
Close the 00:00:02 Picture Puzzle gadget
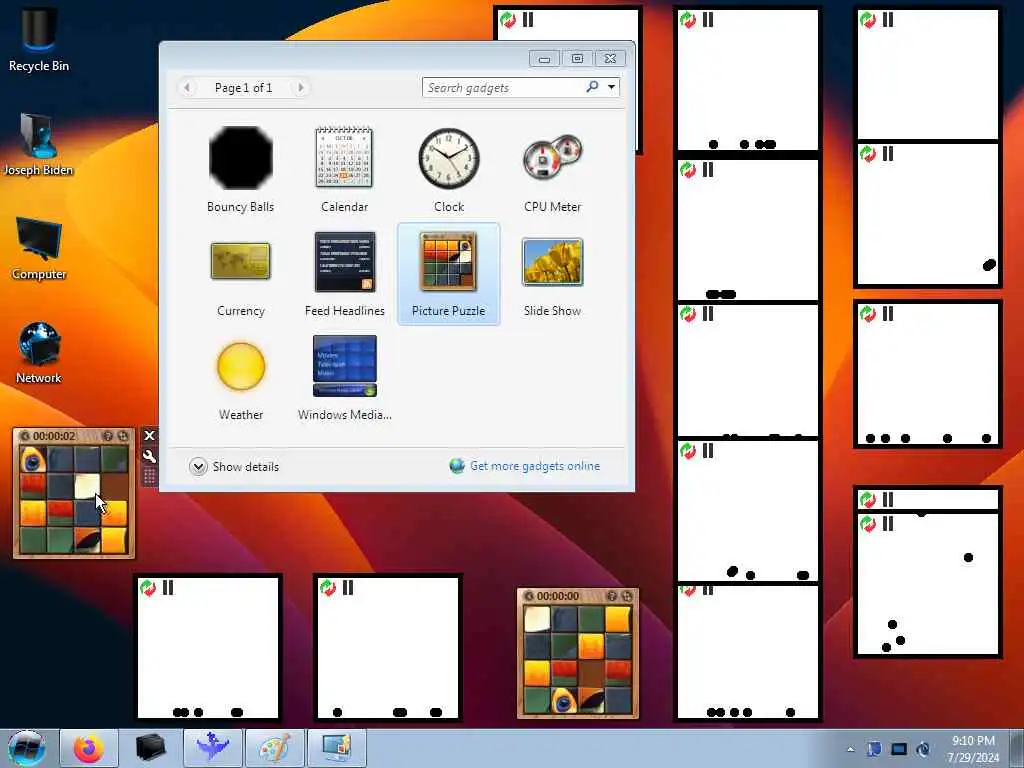(x=150, y=436)
